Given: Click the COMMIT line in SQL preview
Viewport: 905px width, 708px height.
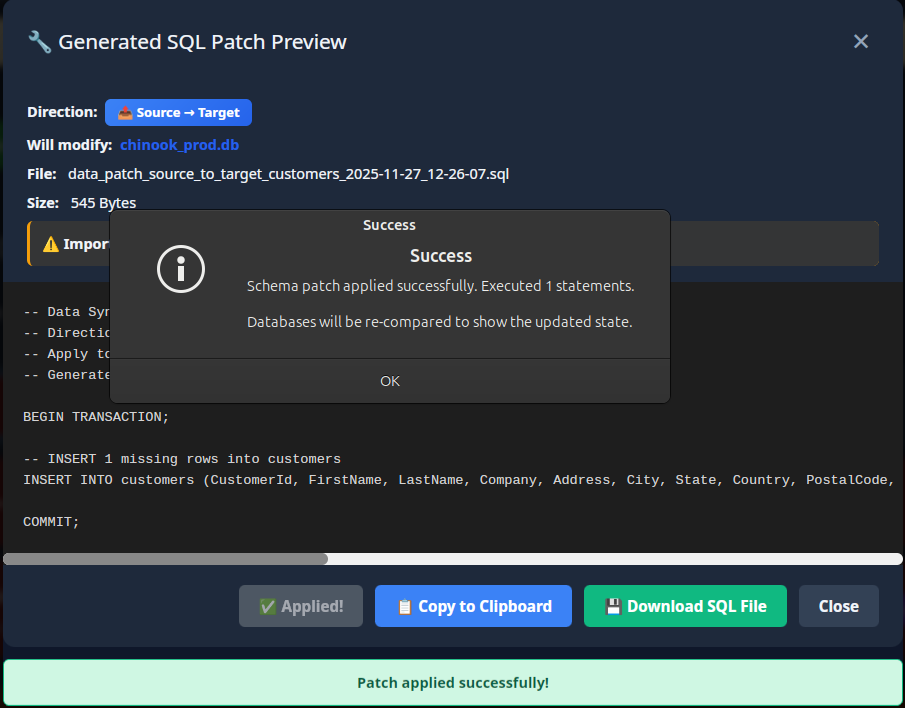Looking at the screenshot, I should 51,522.
